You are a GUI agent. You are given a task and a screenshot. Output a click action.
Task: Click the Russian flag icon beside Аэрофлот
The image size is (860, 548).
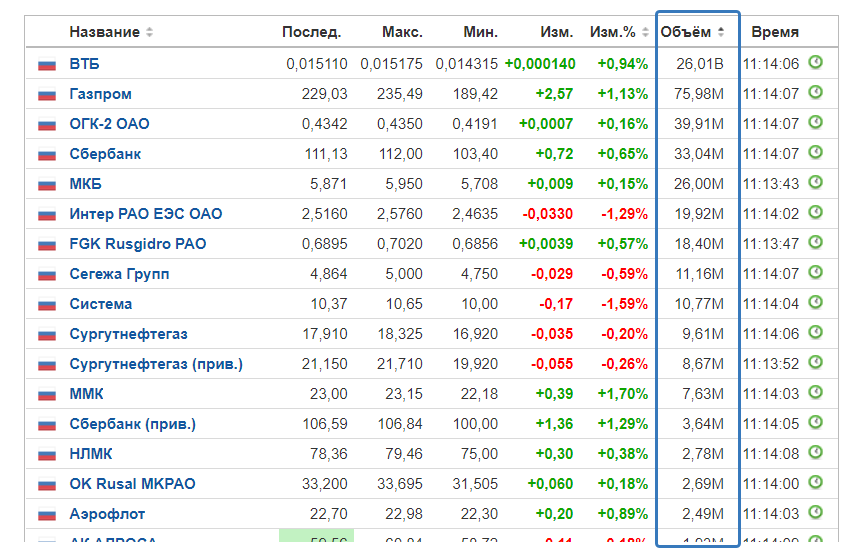pos(47,515)
